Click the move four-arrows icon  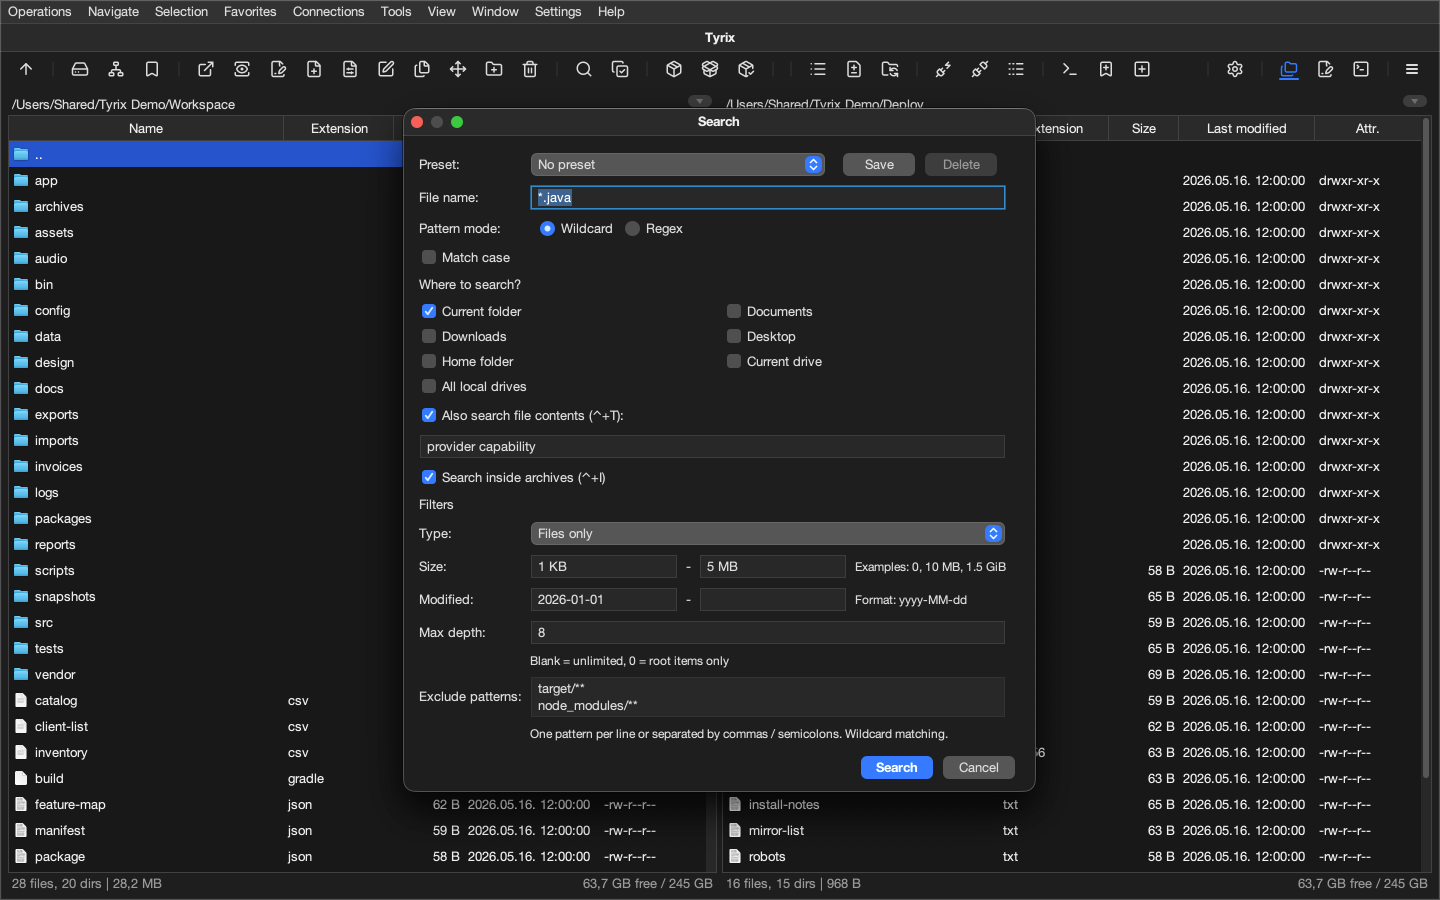click(x=458, y=69)
